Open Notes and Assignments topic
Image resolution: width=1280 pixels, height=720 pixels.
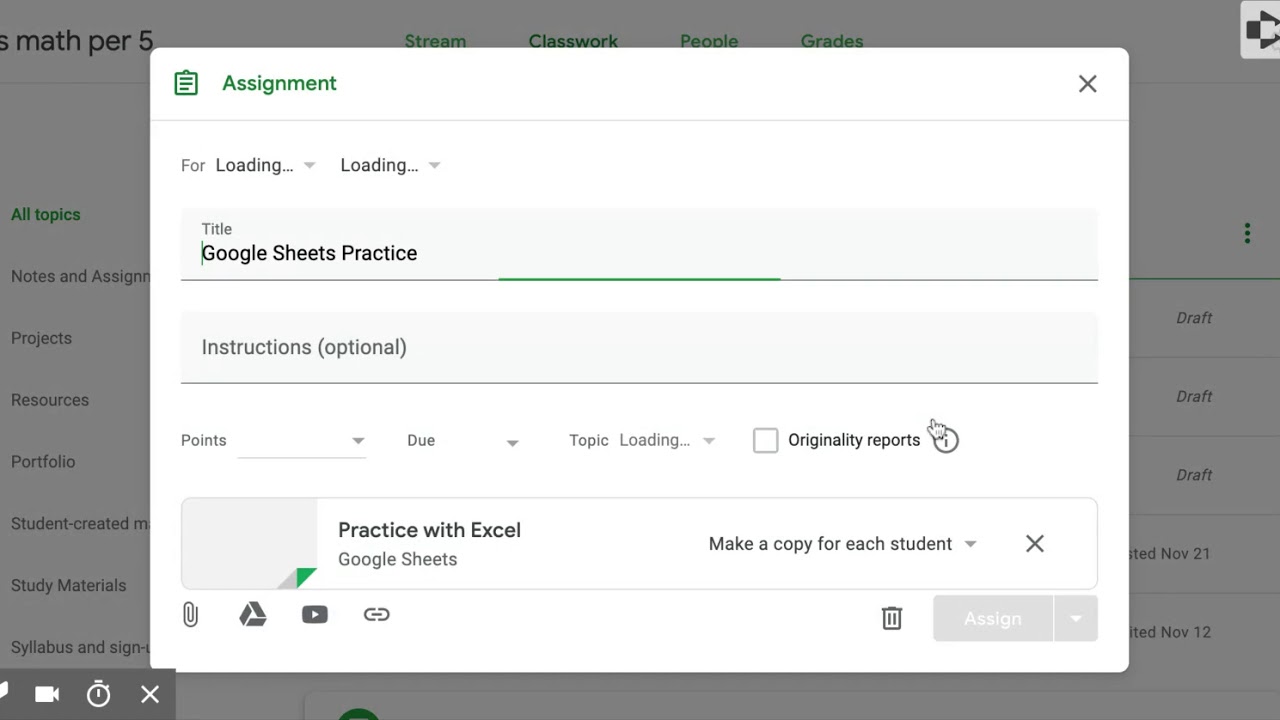[80, 276]
